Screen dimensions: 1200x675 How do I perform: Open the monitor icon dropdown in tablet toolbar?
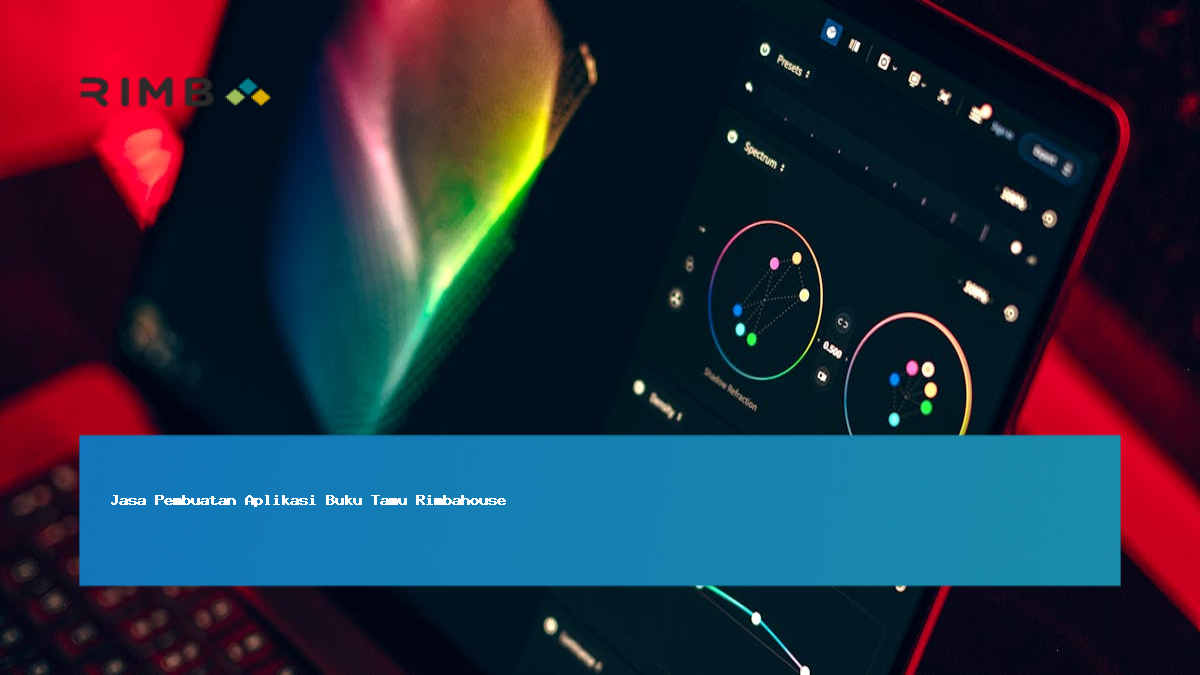click(915, 78)
